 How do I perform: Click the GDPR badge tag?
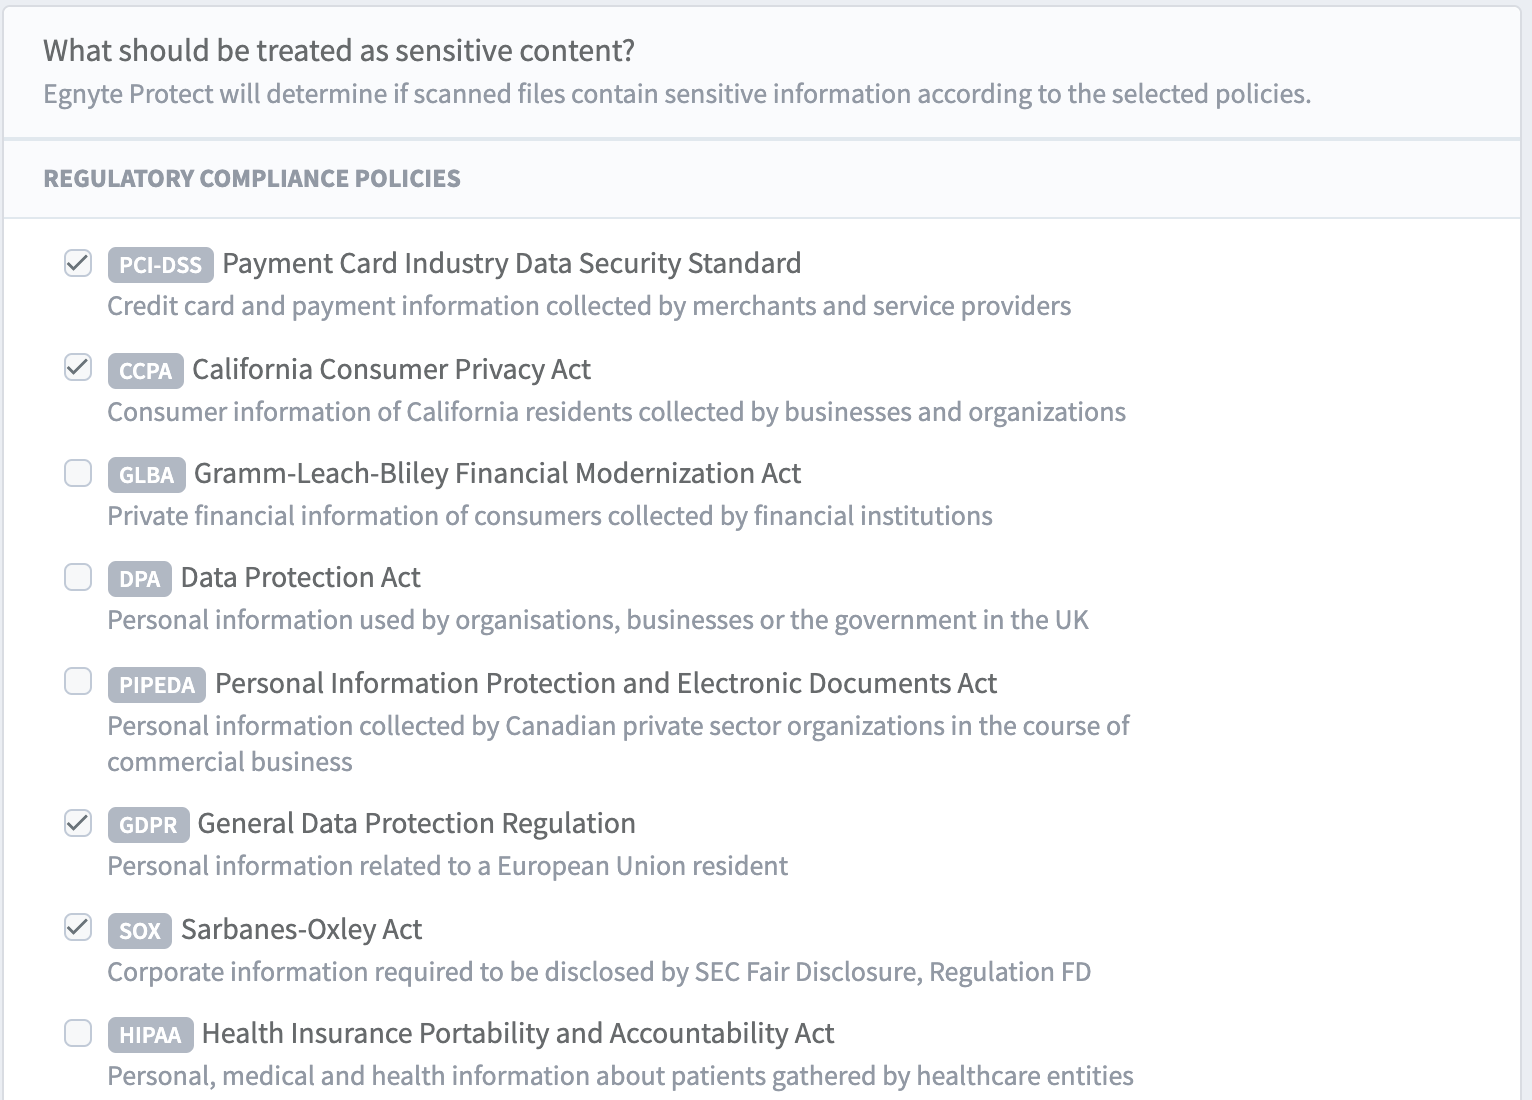coord(148,825)
